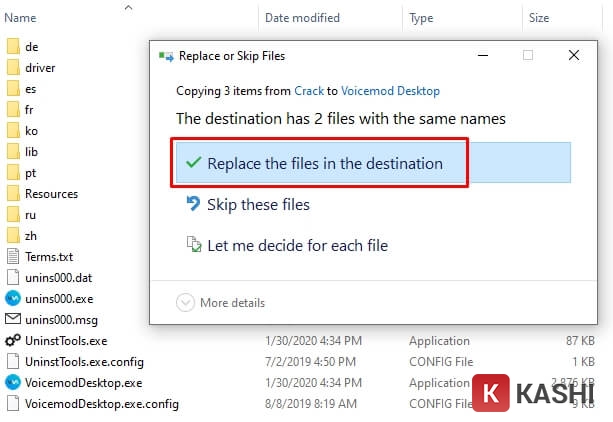Viewport: 613px width, 422px height.
Task: Click the 'pt' folder icon
Action: click(13, 173)
